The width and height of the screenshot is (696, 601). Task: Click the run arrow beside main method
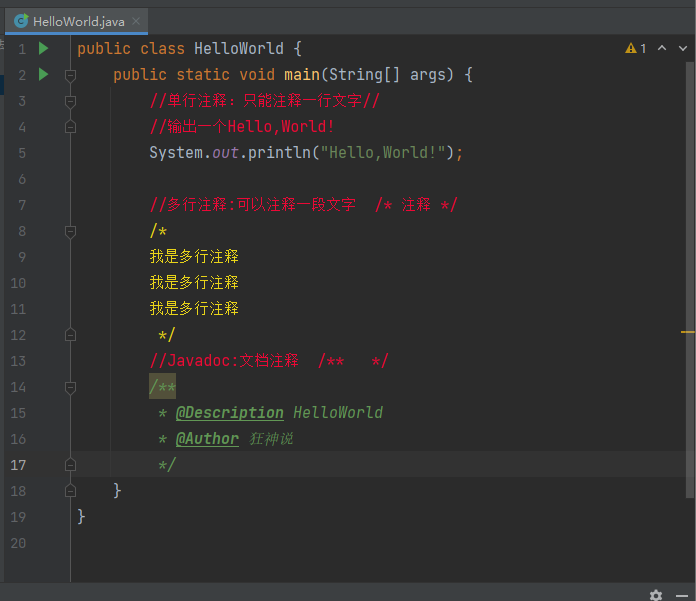43,74
